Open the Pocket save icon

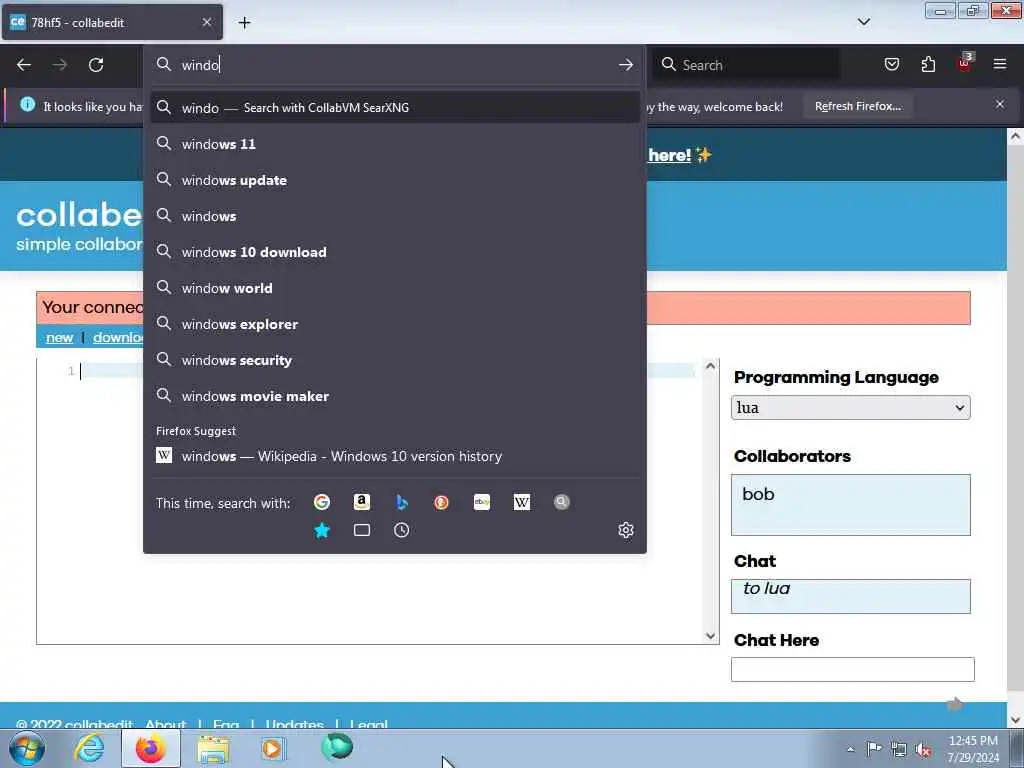[x=891, y=64]
